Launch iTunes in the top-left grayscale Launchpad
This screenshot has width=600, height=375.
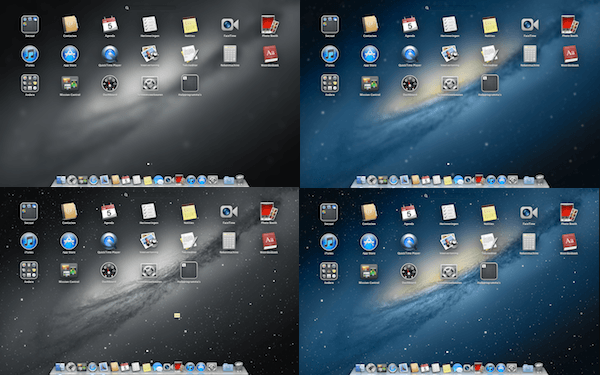coord(30,54)
